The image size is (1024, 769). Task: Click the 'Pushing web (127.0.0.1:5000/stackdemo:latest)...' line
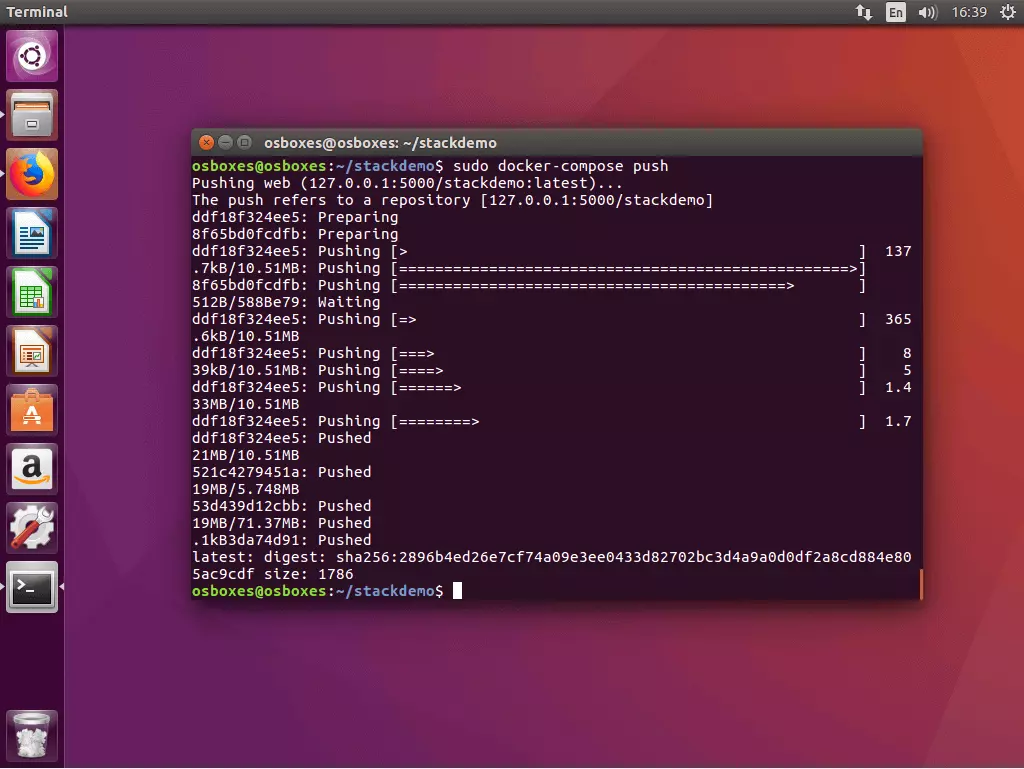click(407, 183)
